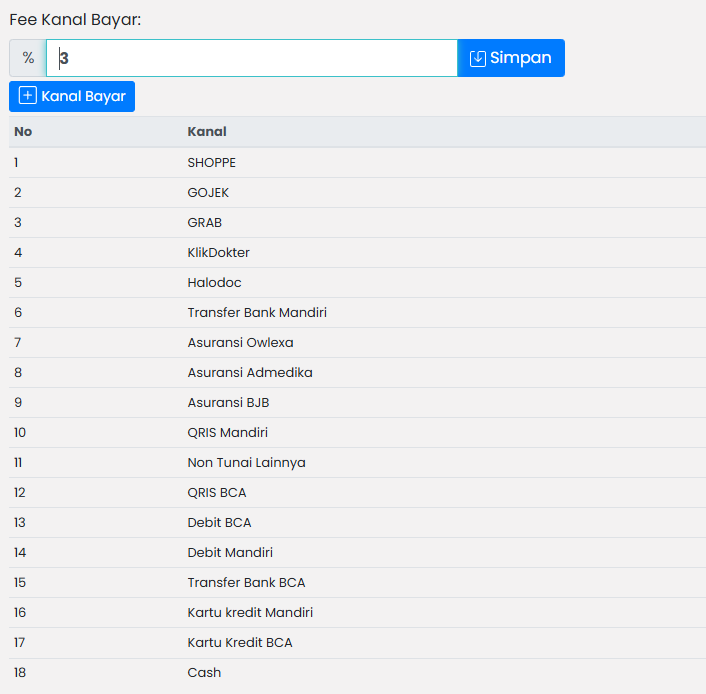This screenshot has height=694, width=706.
Task: Click the Cash channel row
Action: pyautogui.click(x=204, y=673)
